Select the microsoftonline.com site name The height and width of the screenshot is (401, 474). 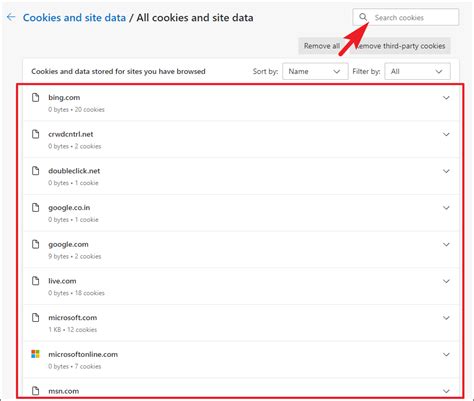tap(83, 354)
